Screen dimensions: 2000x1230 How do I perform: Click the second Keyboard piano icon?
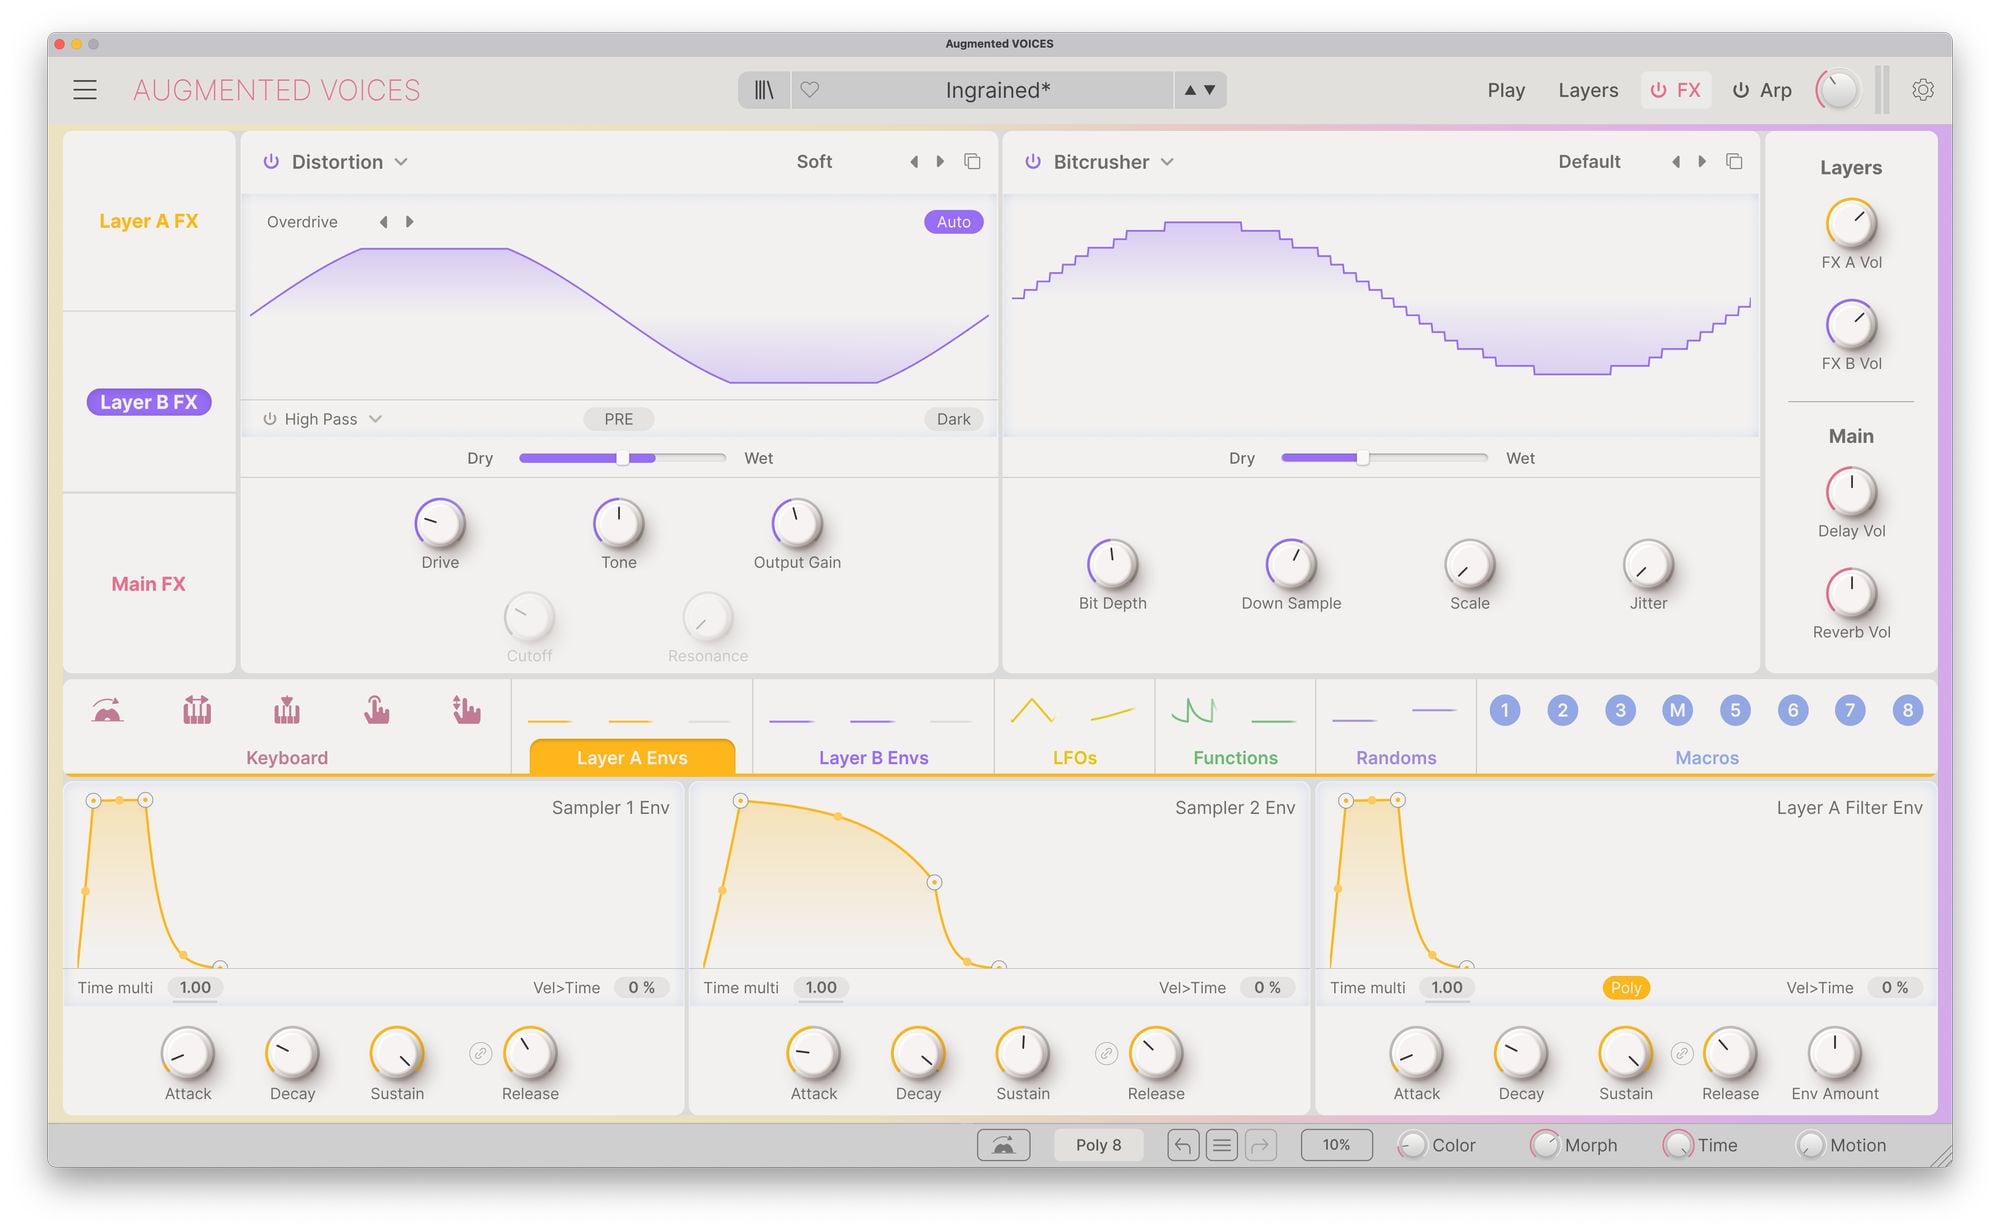(x=197, y=711)
